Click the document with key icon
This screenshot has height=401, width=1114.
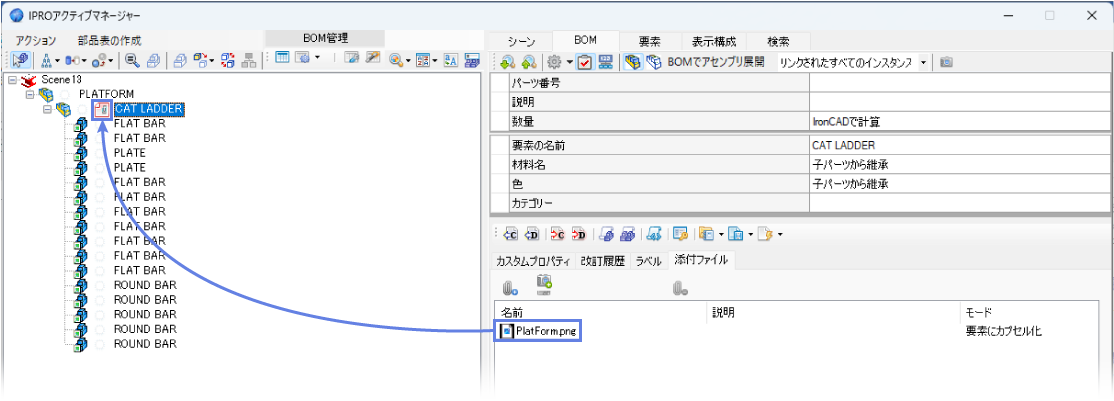coord(680,234)
